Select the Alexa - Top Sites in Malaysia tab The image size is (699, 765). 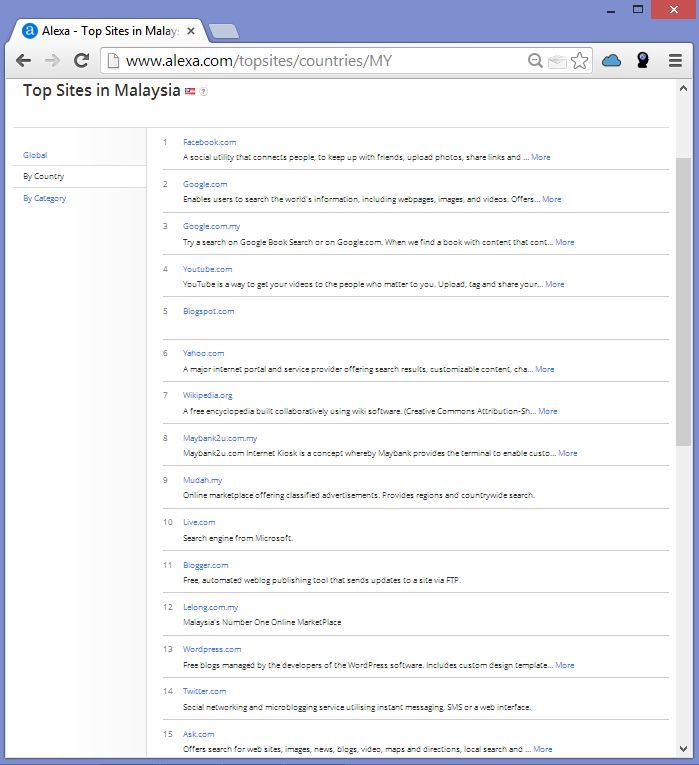[x=110, y=31]
